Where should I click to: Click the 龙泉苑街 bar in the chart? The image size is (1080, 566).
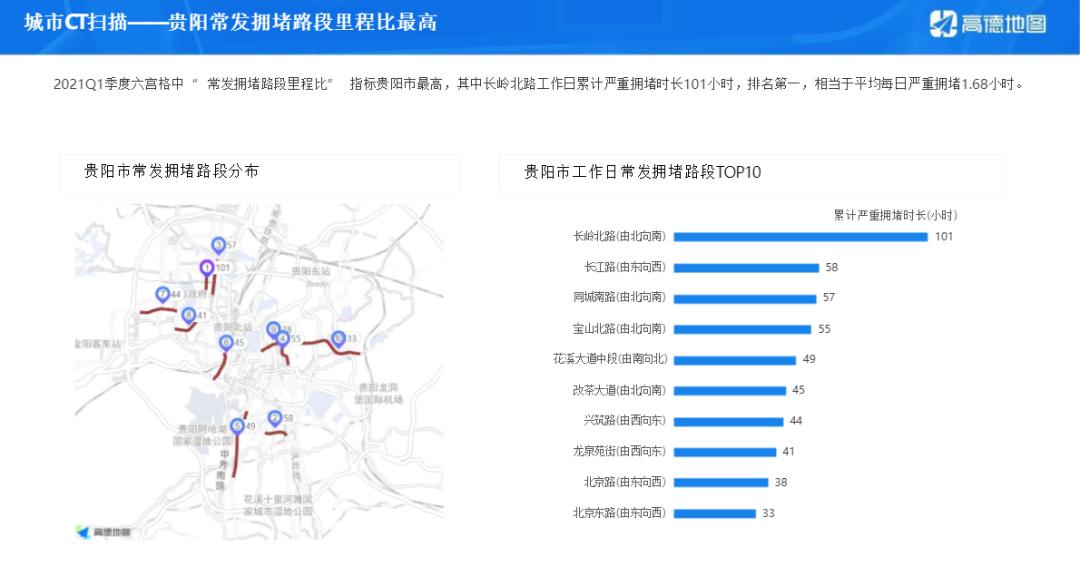click(x=725, y=452)
